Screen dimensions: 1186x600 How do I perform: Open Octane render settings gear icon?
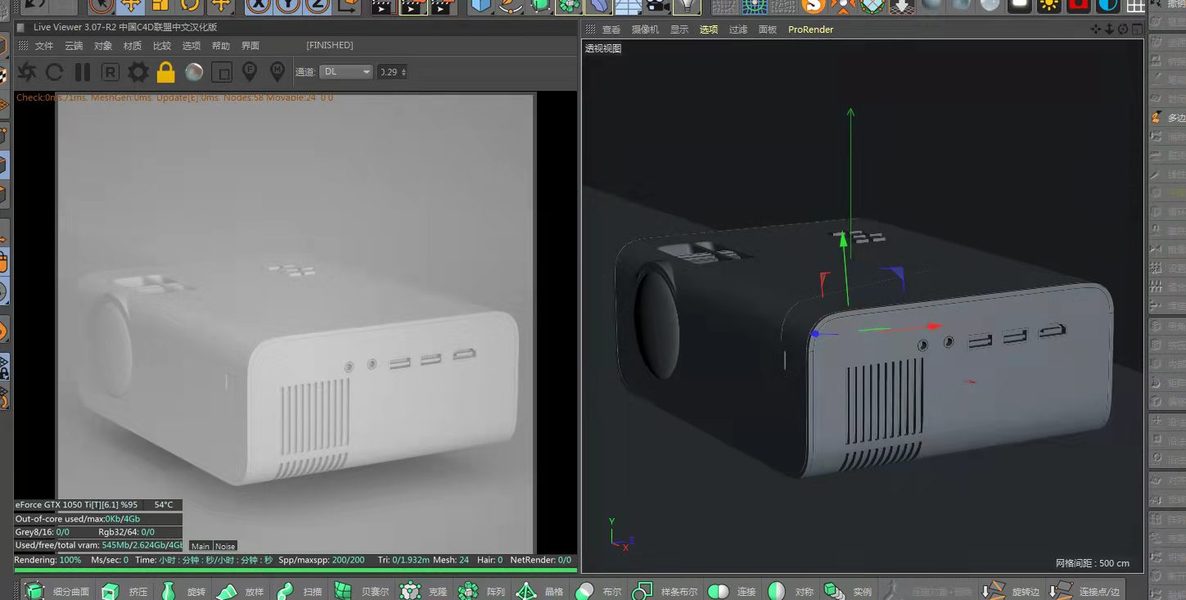[x=138, y=72]
